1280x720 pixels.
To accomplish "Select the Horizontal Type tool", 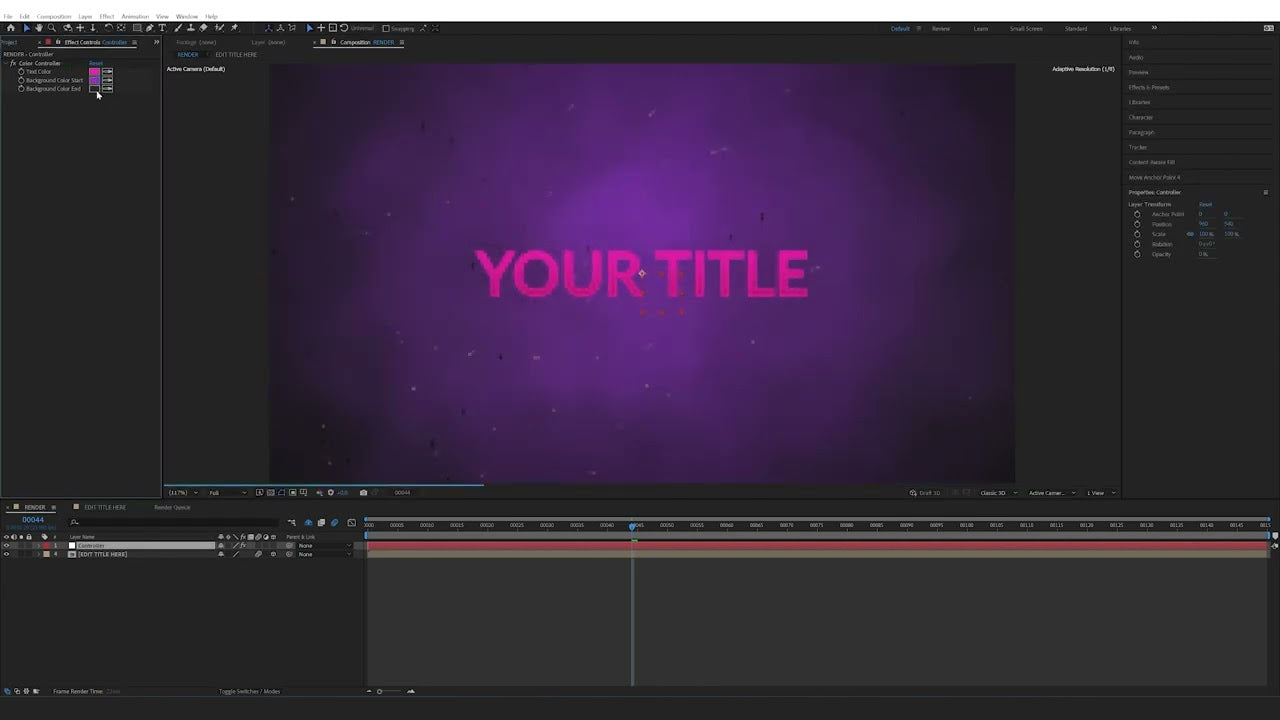I will [x=163, y=28].
